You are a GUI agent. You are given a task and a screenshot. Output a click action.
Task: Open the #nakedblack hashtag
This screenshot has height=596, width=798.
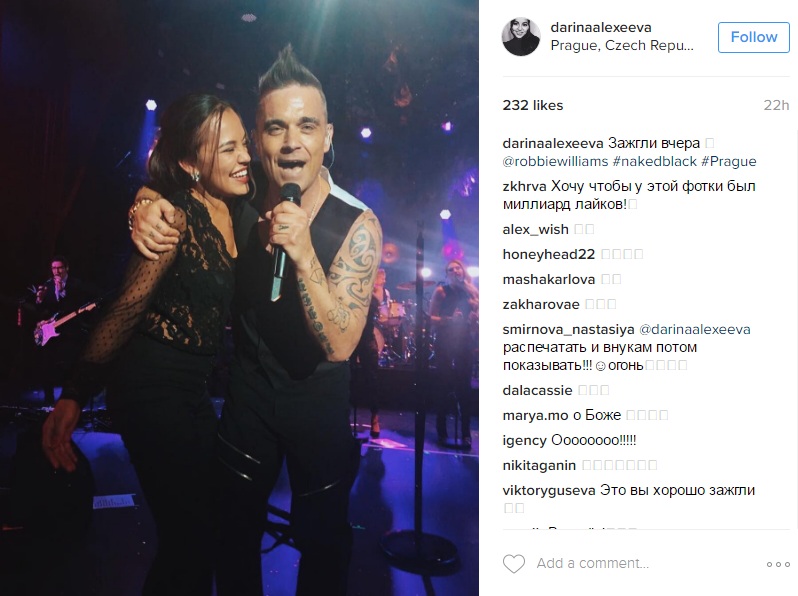(x=654, y=161)
